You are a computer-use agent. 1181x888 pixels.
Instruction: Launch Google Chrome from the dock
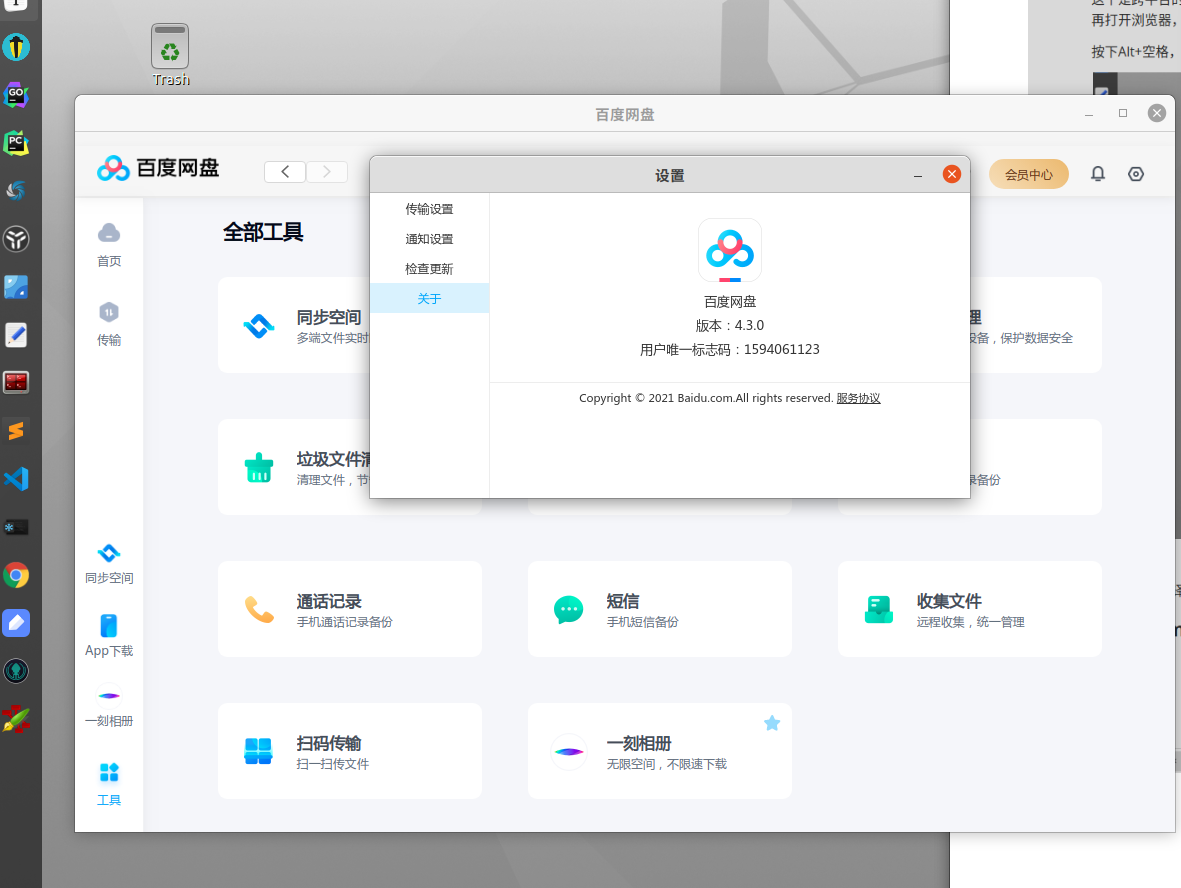click(16, 575)
